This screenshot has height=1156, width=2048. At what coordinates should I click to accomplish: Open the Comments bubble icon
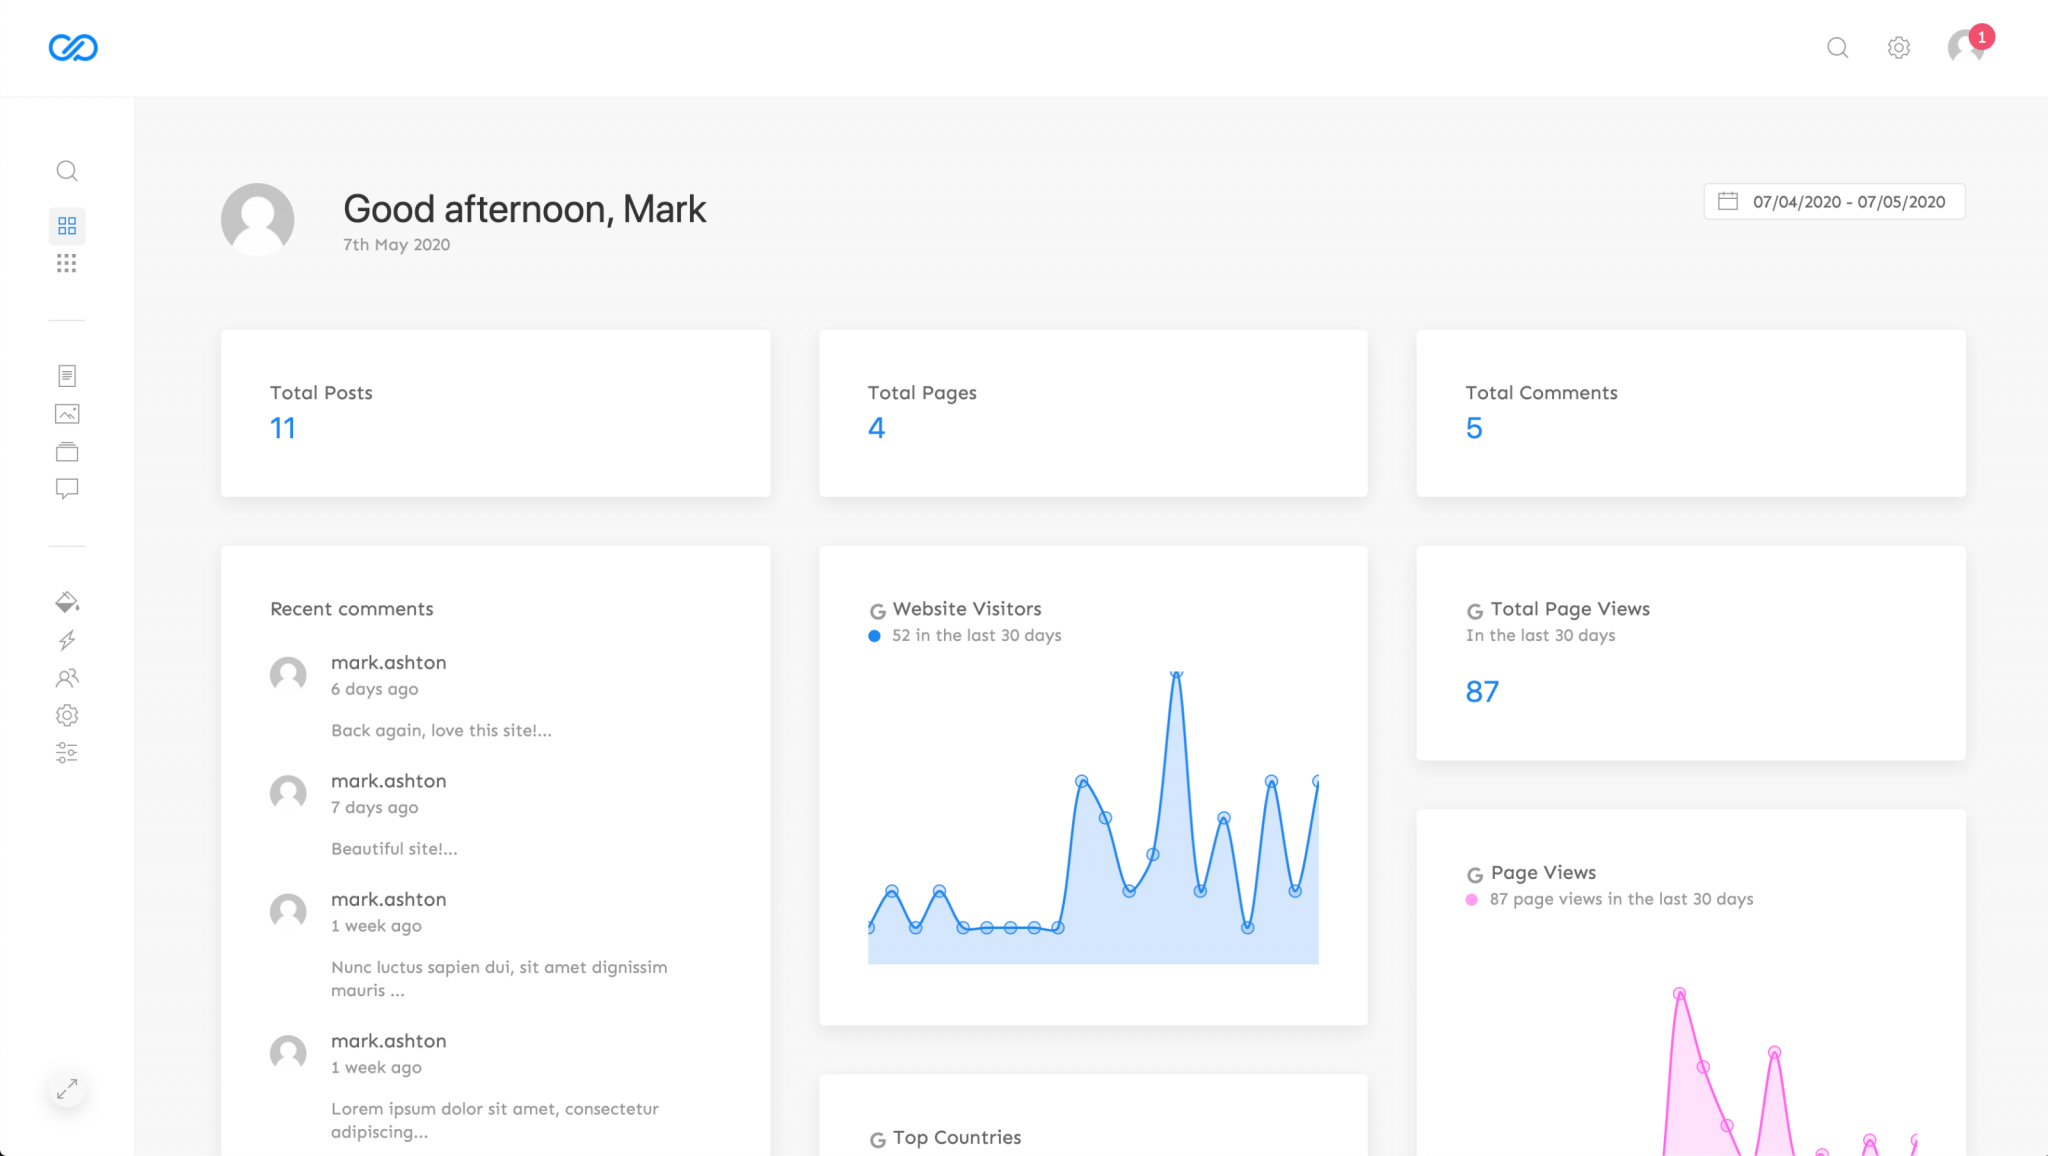(67, 489)
